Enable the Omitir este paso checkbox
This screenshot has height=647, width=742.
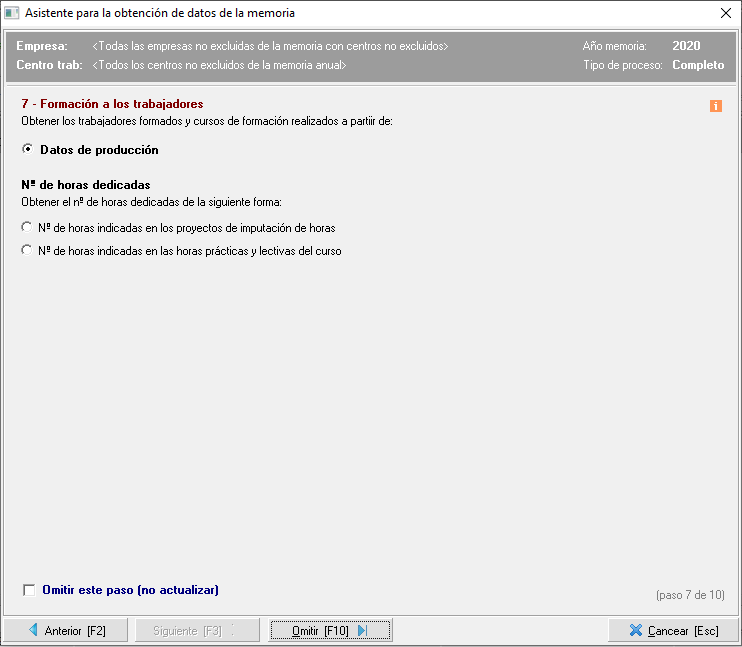coord(29,590)
